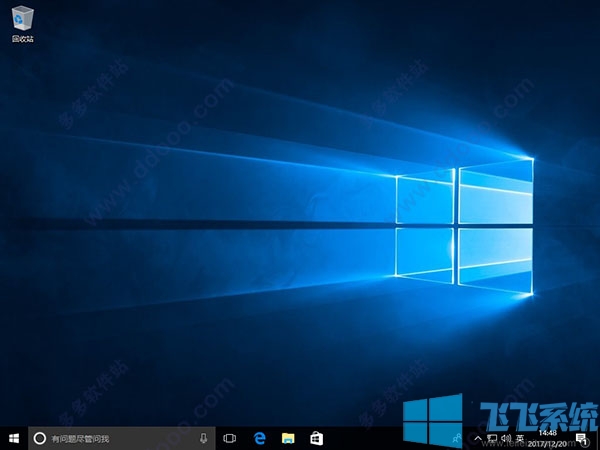The height and width of the screenshot is (450, 600).
Task: Select the Recycle Bin desktop icon
Action: coord(20,18)
